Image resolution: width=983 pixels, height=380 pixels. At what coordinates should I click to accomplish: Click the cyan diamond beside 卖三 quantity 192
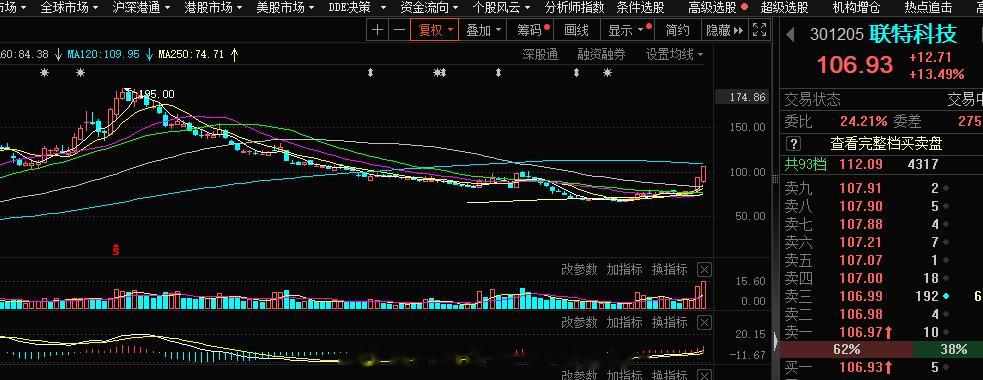pyautogui.click(x=945, y=296)
